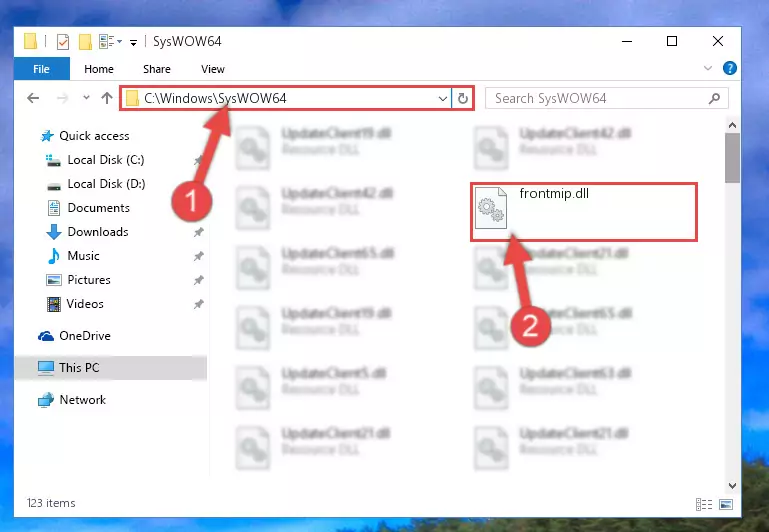
Task: Click the folder icon in the title bar
Action: (x=30, y=42)
